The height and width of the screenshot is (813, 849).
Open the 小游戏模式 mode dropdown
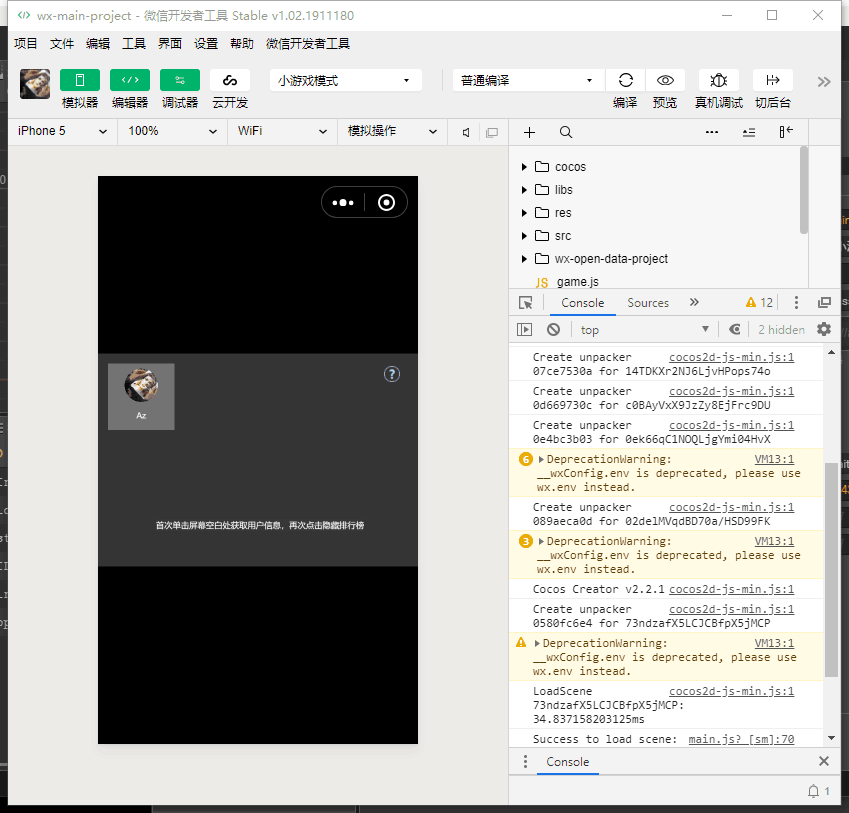345,80
